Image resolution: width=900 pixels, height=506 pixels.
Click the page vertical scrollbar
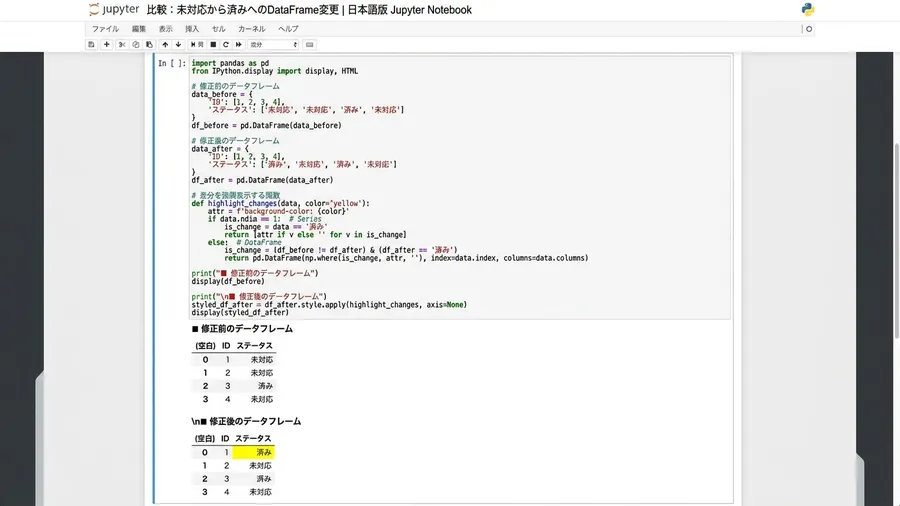coord(897,241)
